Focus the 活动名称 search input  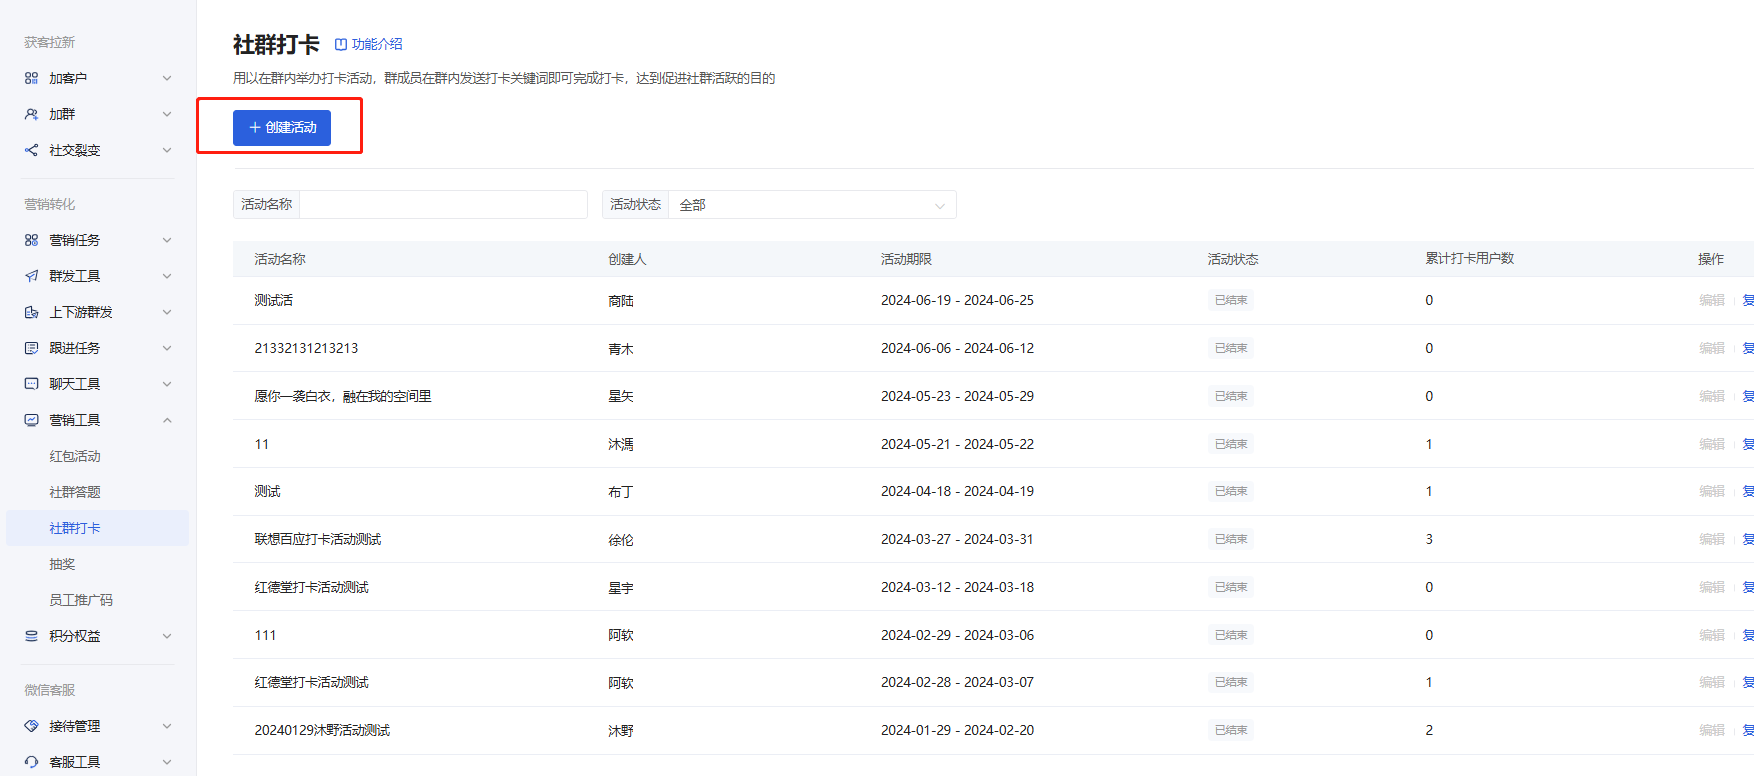click(x=443, y=205)
